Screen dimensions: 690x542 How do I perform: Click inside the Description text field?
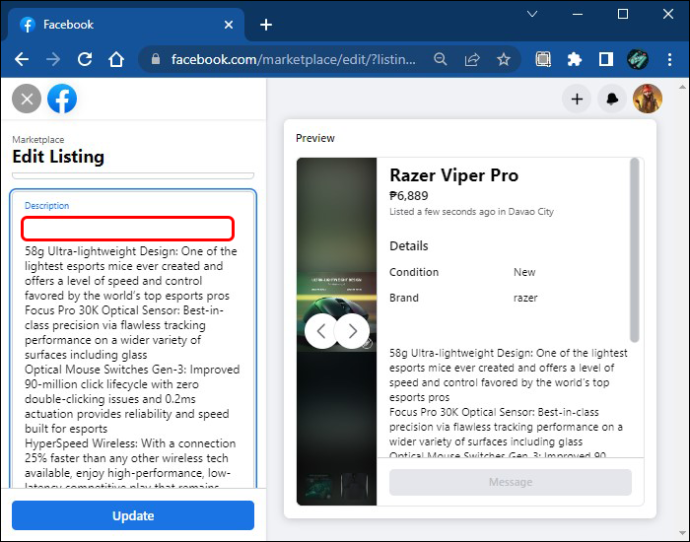click(133, 339)
